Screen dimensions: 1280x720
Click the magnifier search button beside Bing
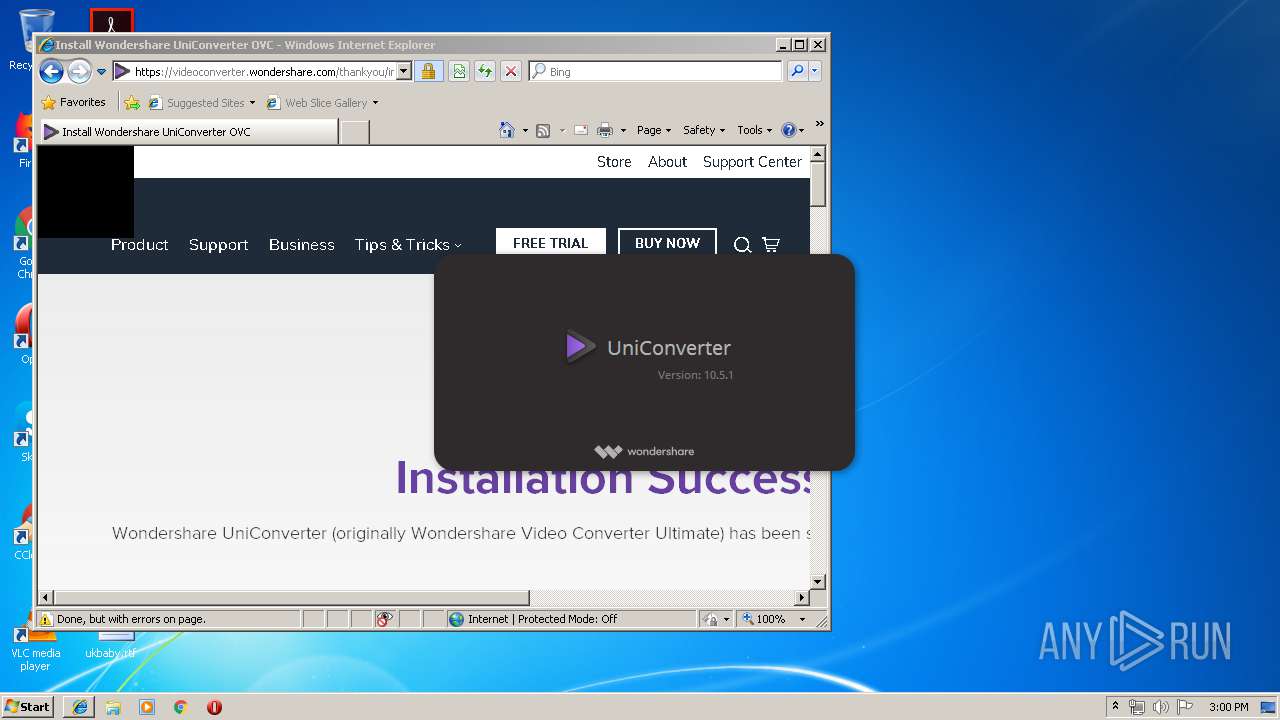coord(797,71)
